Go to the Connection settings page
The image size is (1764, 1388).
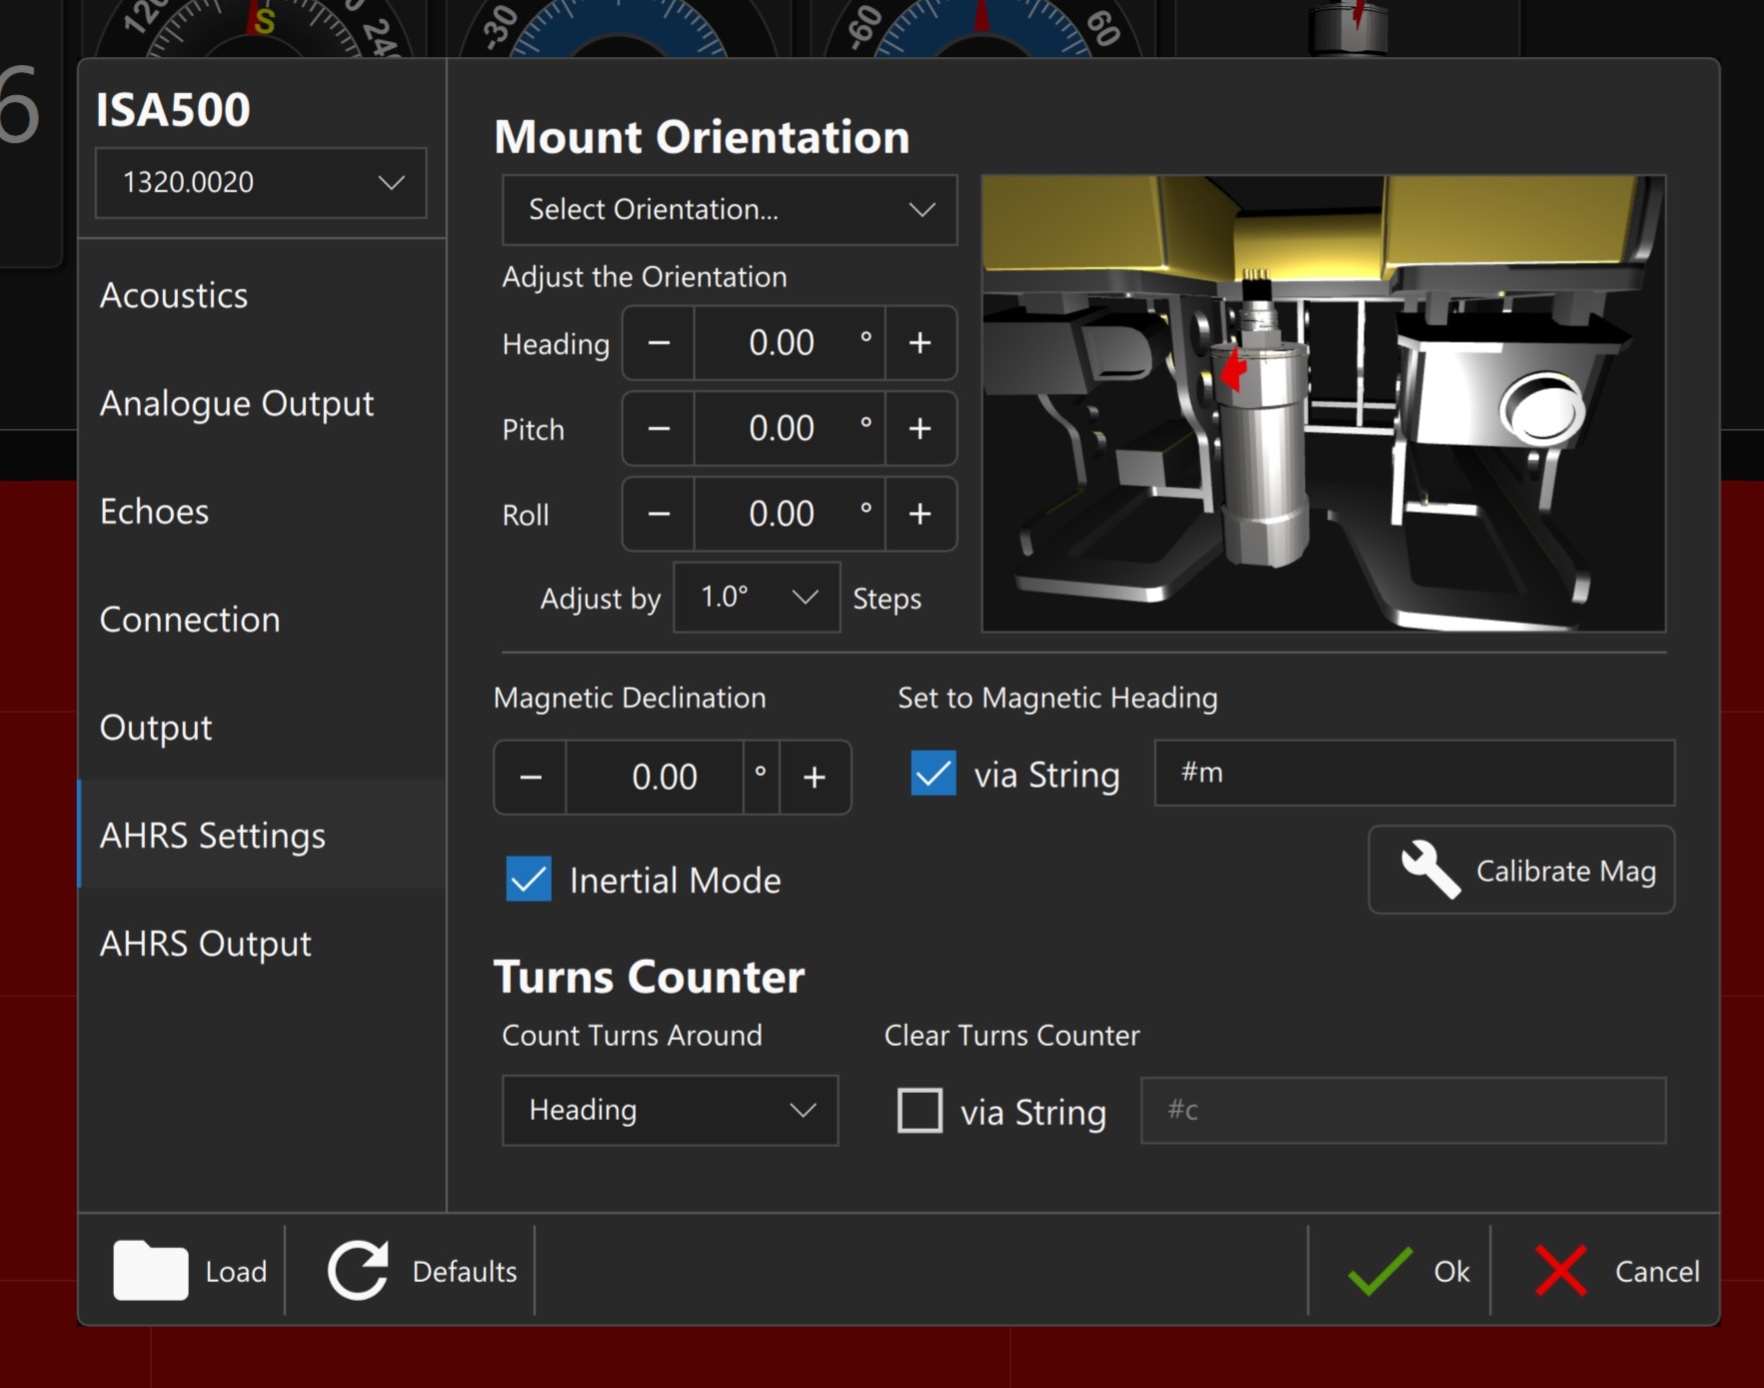(261, 619)
